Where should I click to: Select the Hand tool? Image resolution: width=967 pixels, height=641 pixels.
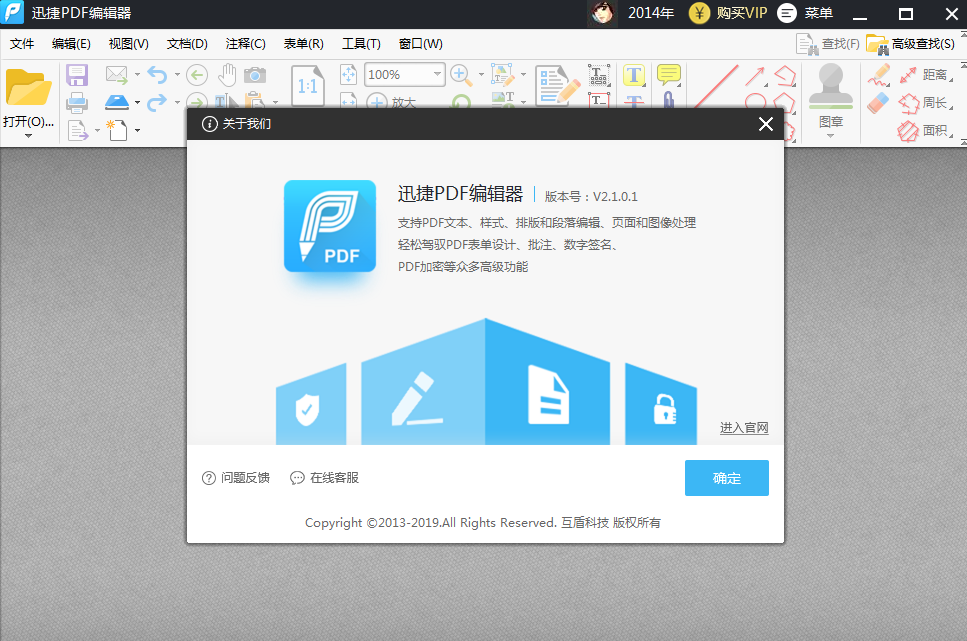tap(228, 75)
